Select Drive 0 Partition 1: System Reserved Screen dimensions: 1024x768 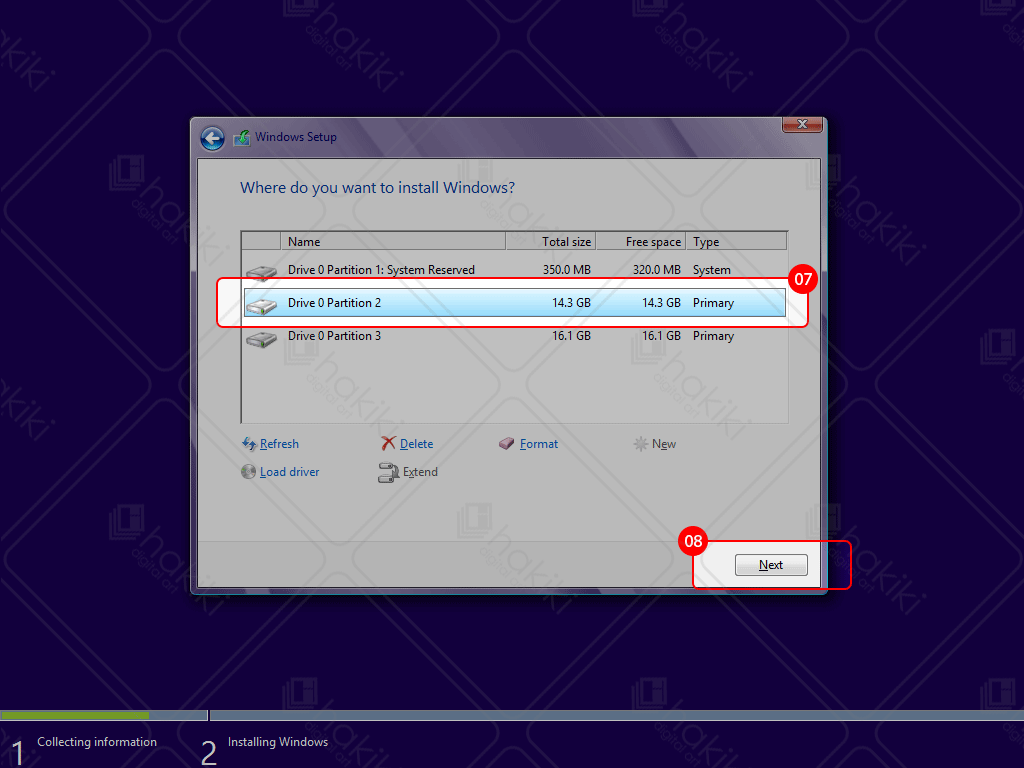point(515,270)
